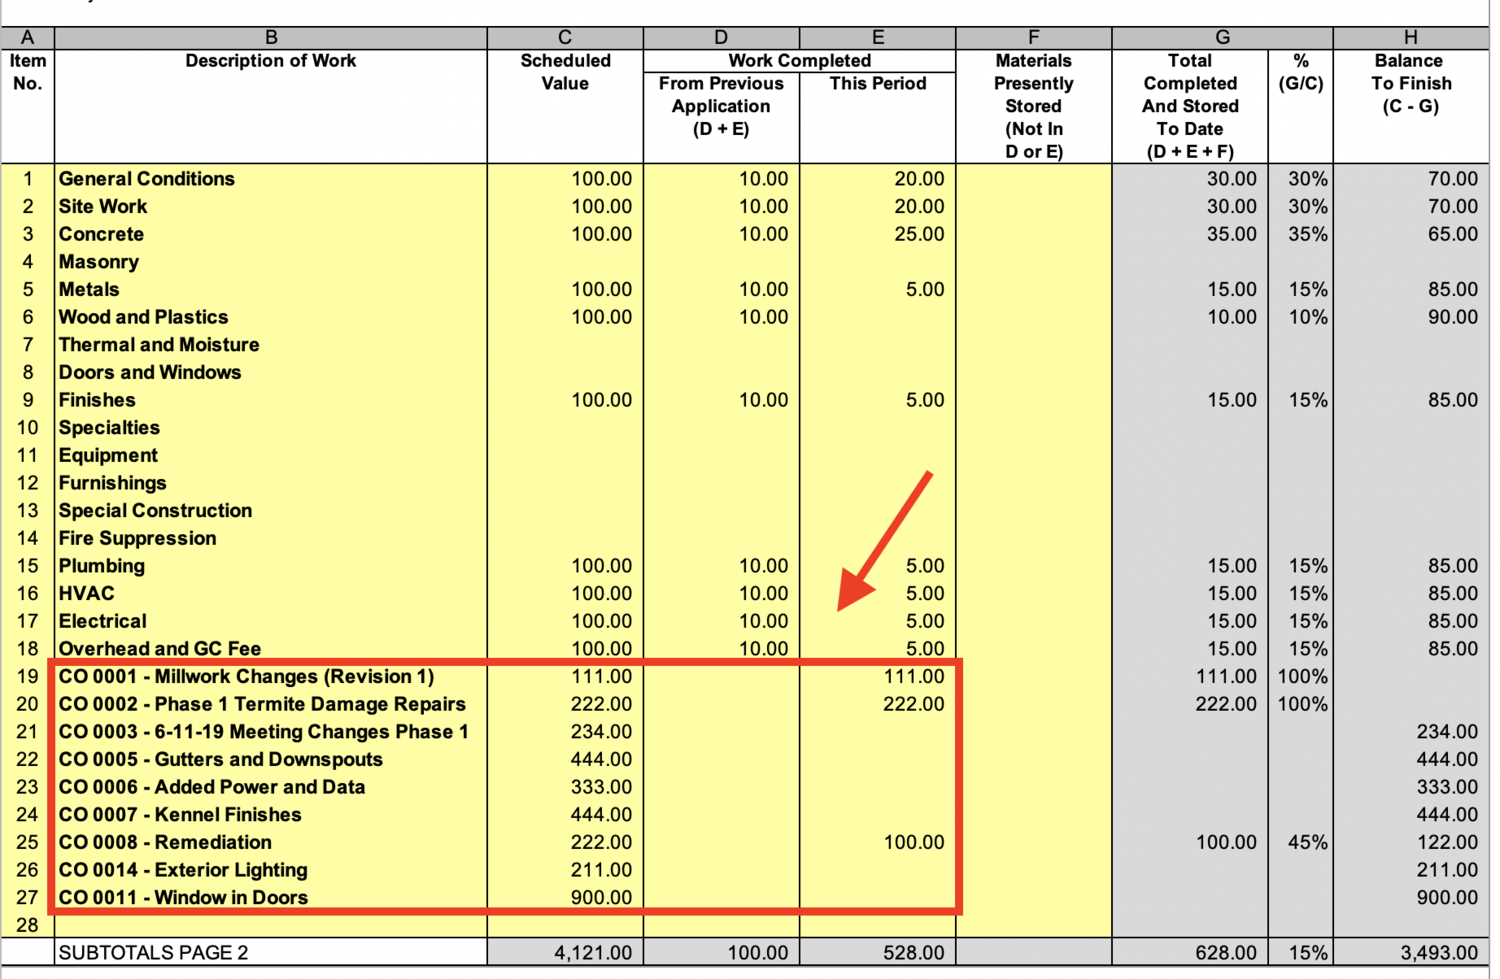
Task: Select column C header
Action: pos(565,37)
